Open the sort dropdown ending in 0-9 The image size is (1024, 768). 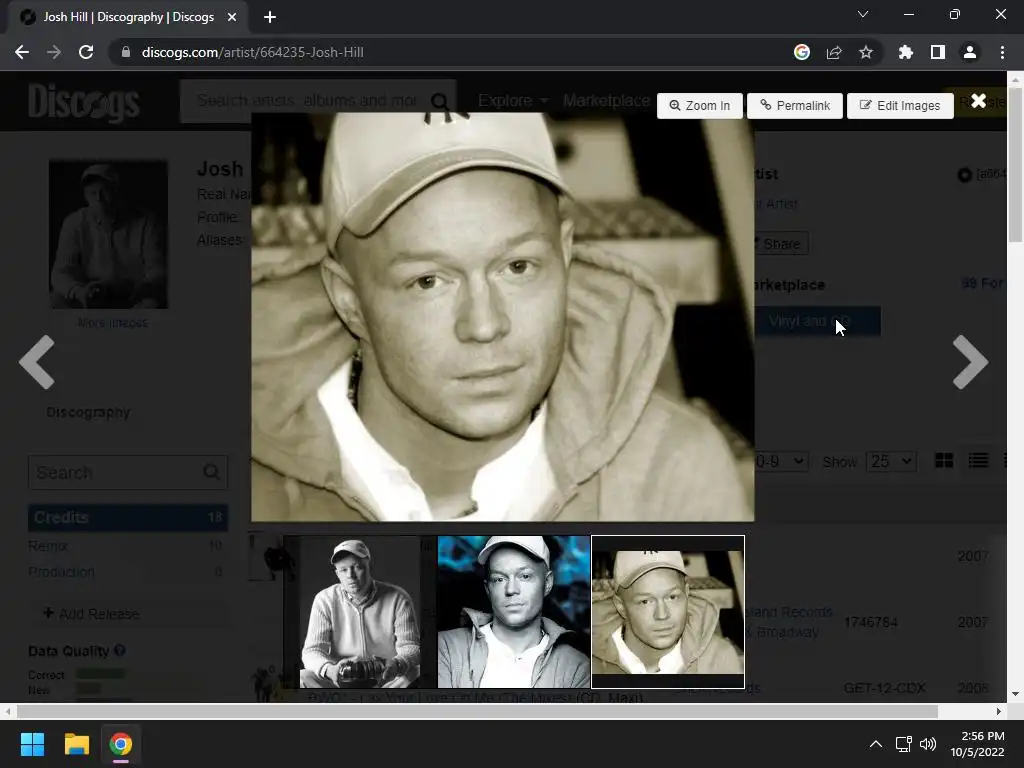pos(782,462)
